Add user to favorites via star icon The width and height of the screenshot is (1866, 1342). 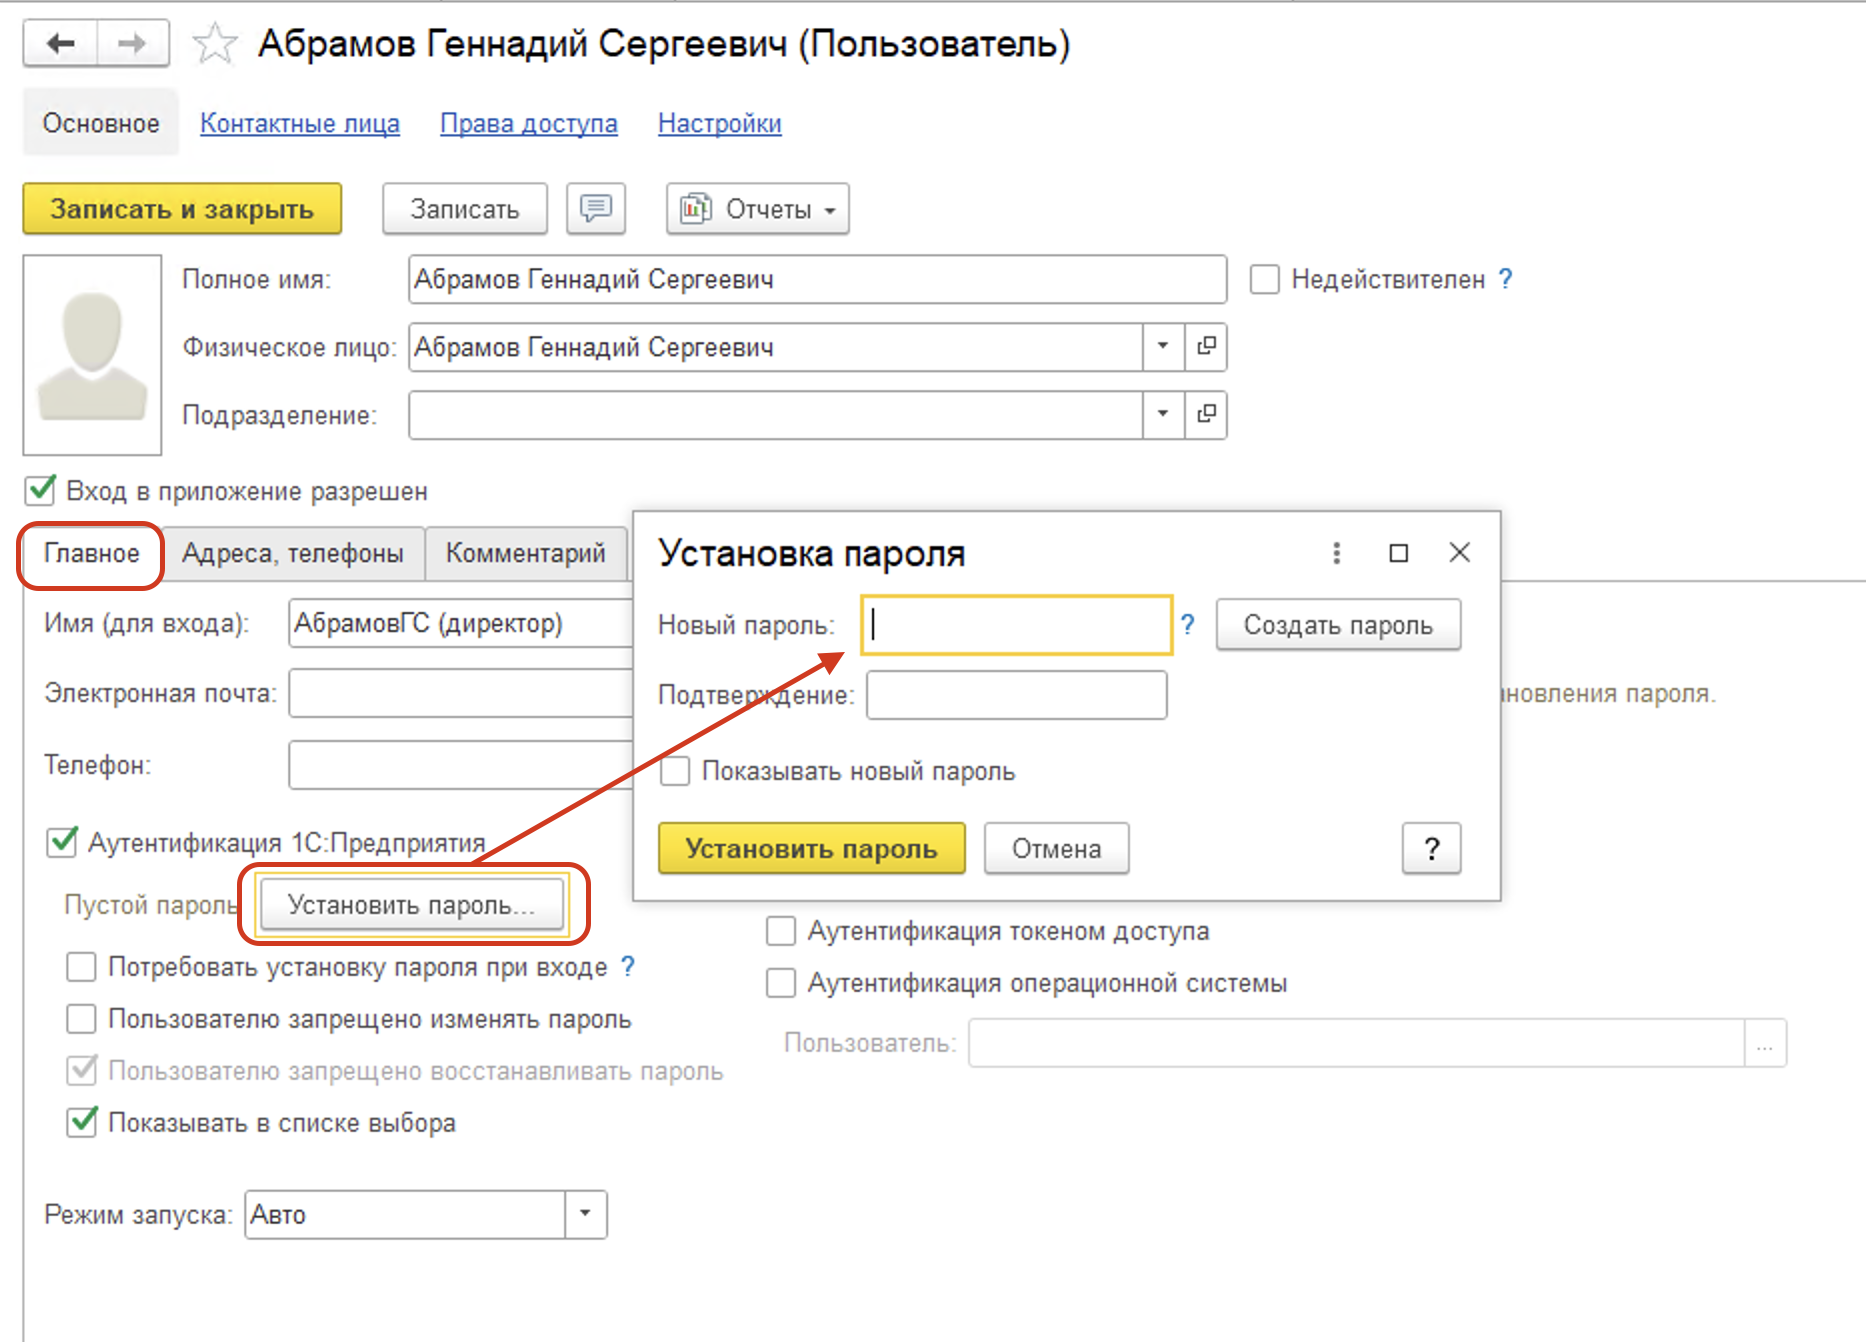point(214,43)
